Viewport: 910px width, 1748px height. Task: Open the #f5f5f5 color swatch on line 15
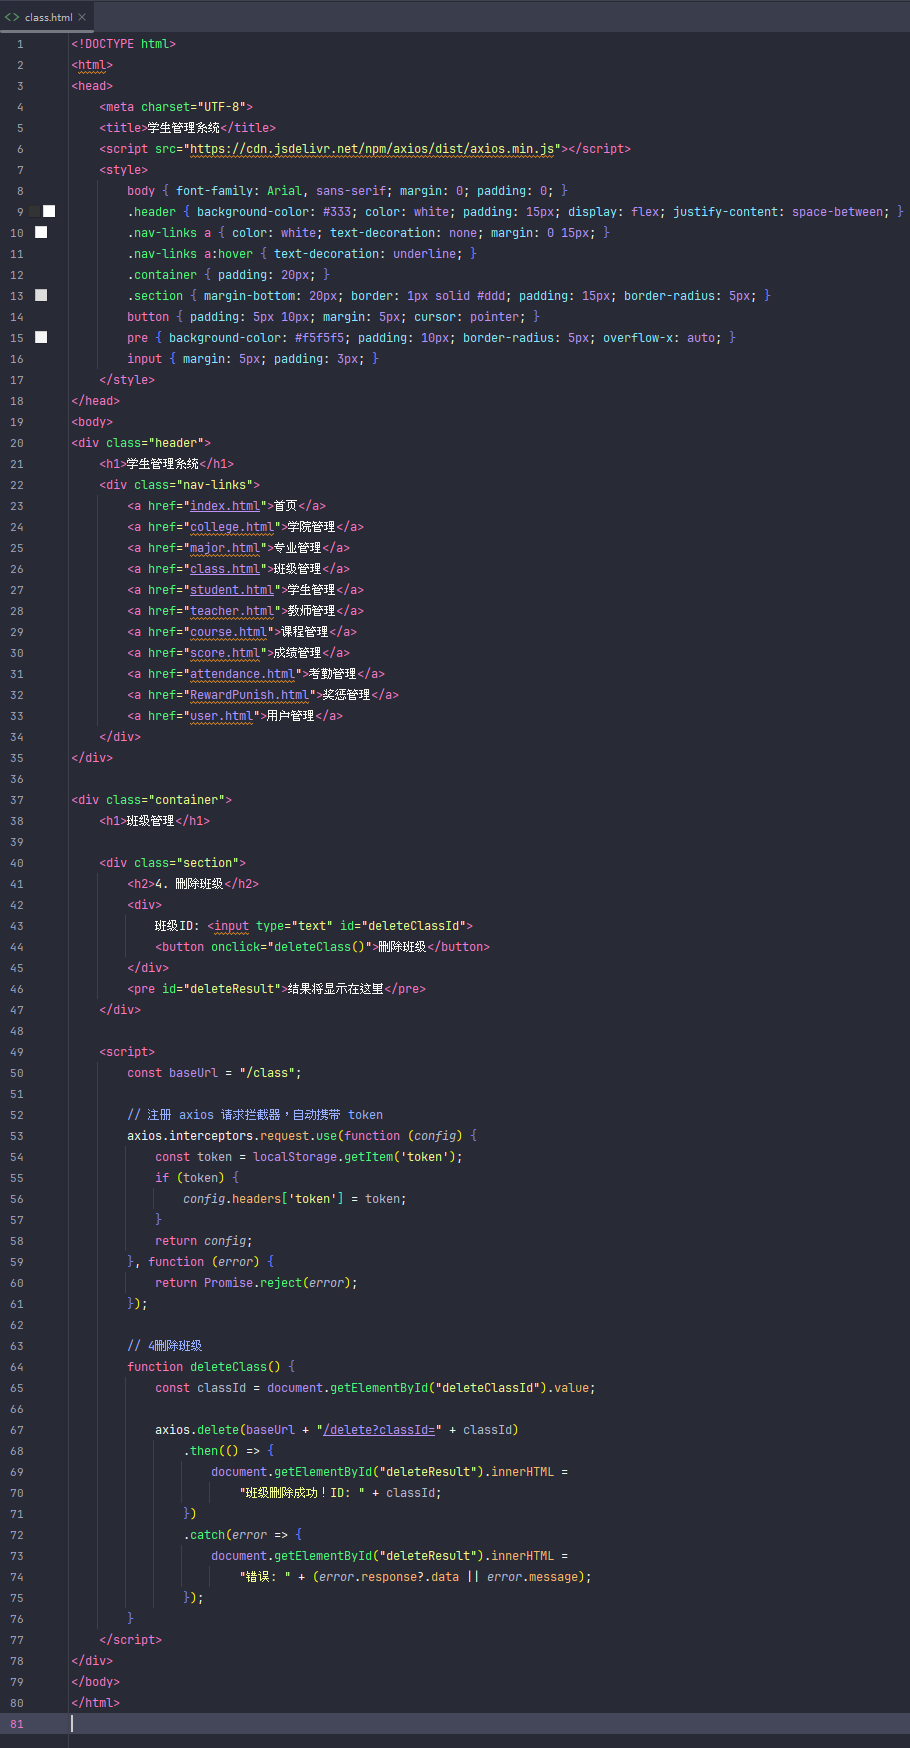pyautogui.click(x=41, y=337)
